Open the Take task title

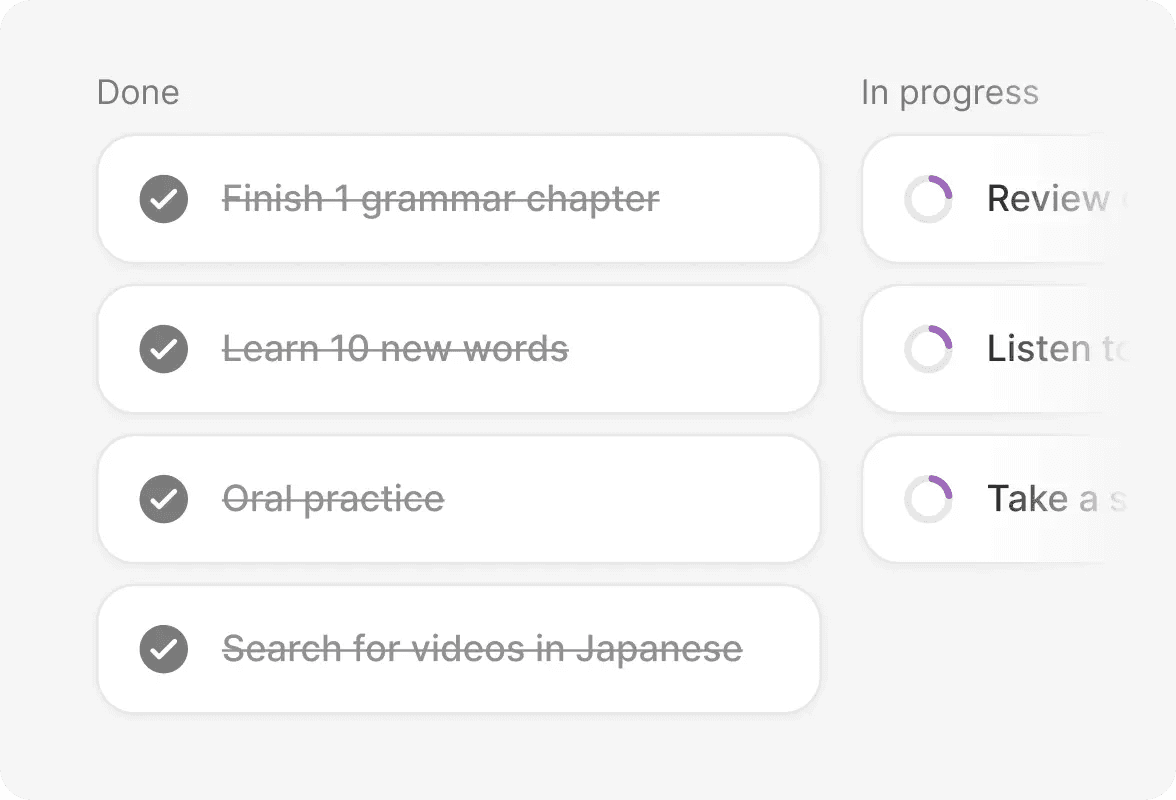click(x=1030, y=499)
